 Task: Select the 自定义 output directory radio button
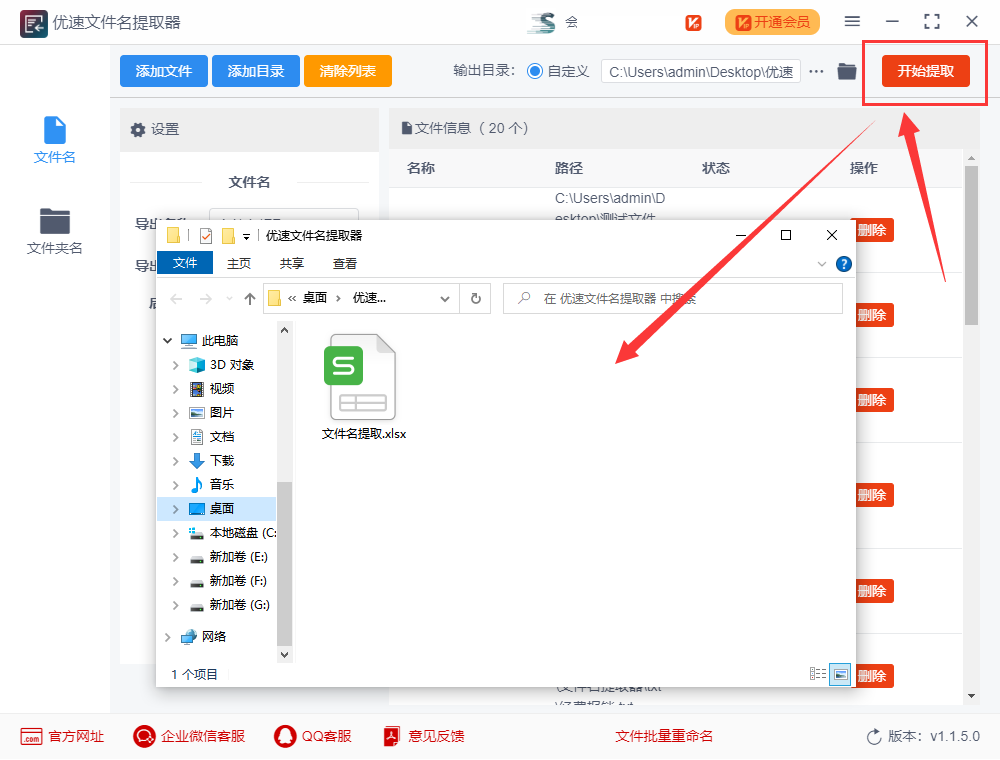click(x=535, y=71)
